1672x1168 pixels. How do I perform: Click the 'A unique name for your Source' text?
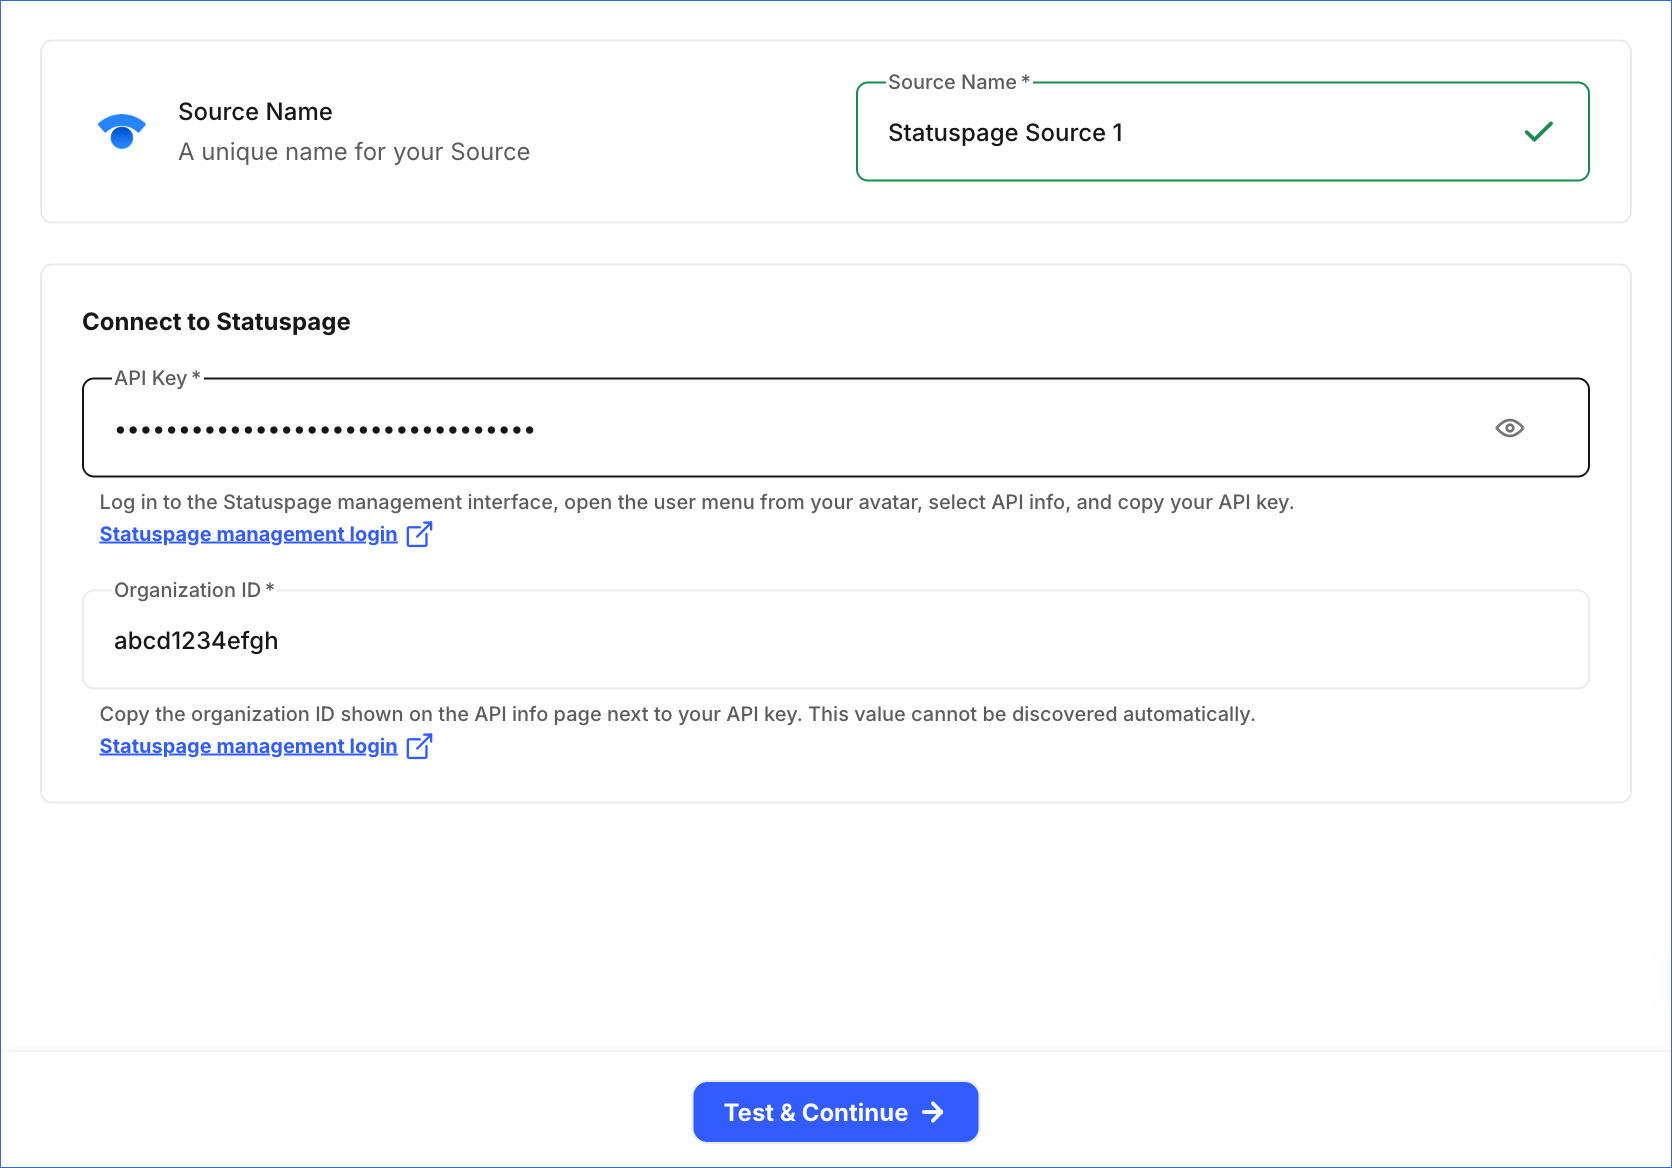[354, 152]
